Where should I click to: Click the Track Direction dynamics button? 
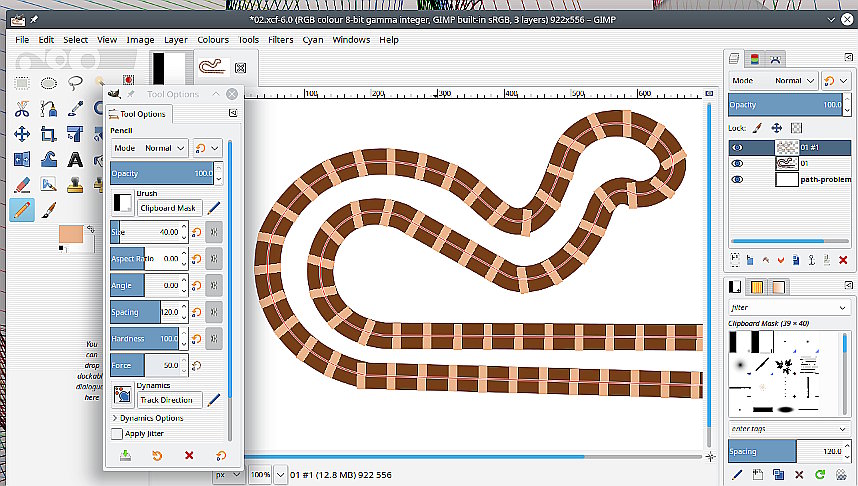click(x=170, y=400)
